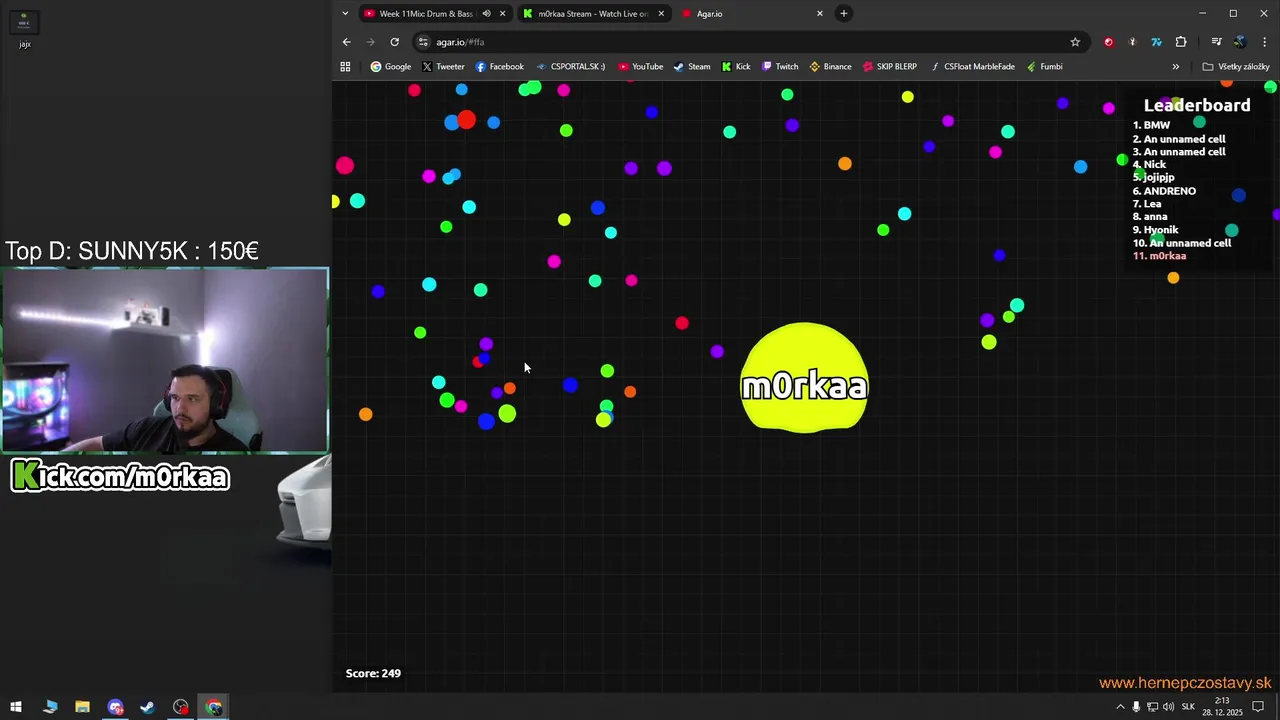The width and height of the screenshot is (1280, 720).
Task: Click the m0rkaa yellow player cell
Action: [804, 378]
